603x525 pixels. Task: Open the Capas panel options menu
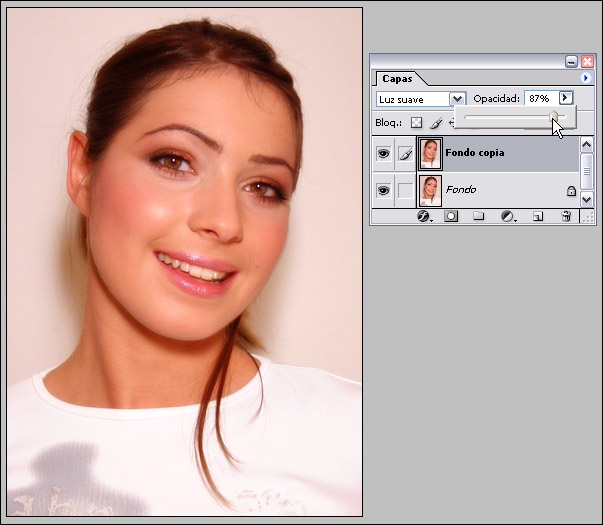(x=586, y=77)
